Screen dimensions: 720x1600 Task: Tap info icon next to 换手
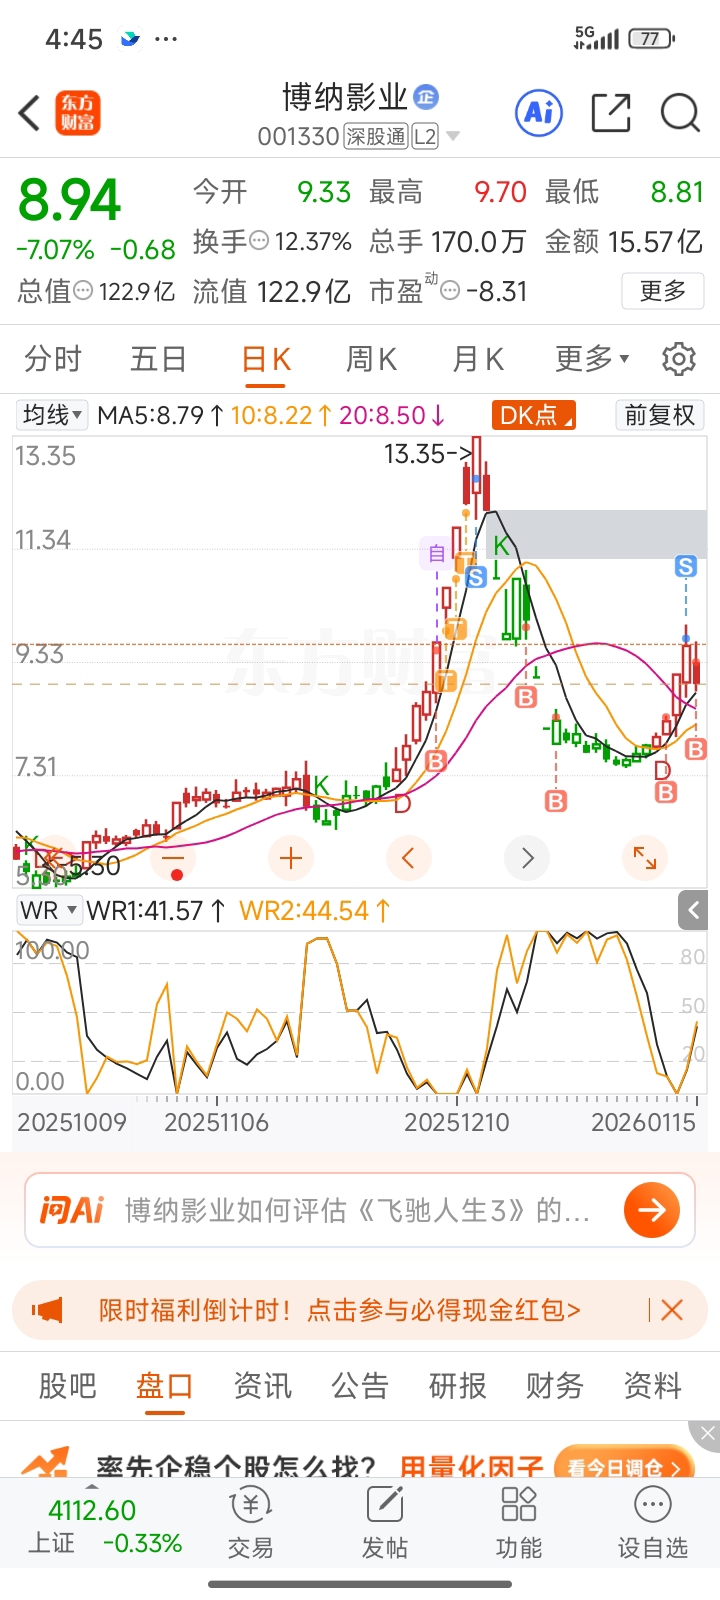[259, 241]
